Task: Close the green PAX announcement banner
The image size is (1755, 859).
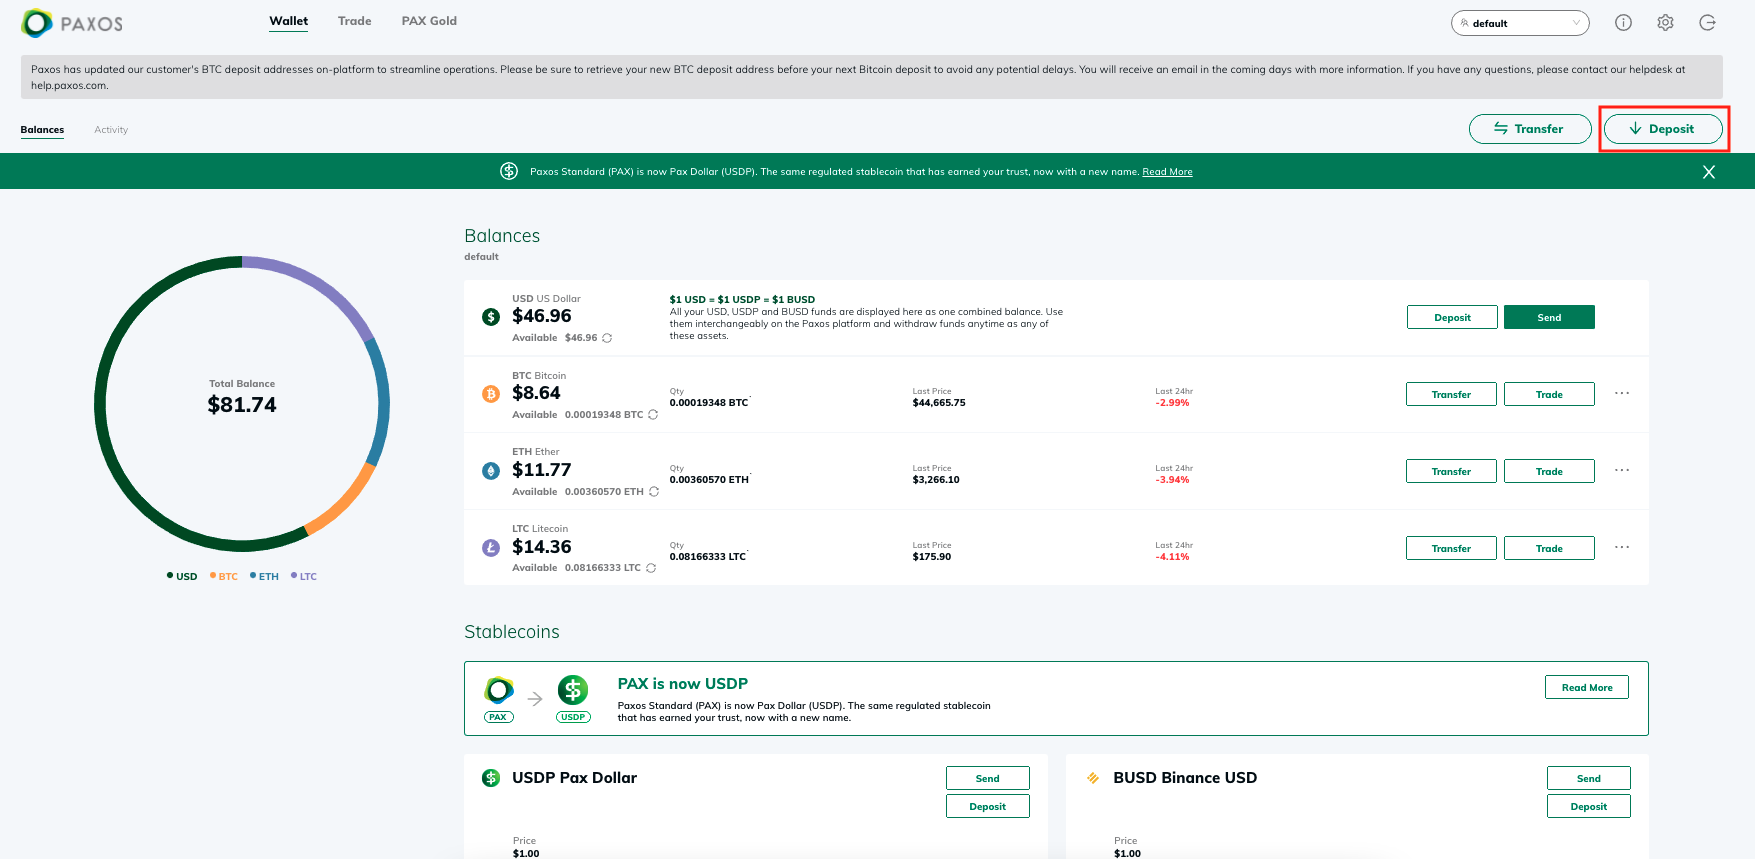Action: pyautogui.click(x=1709, y=172)
